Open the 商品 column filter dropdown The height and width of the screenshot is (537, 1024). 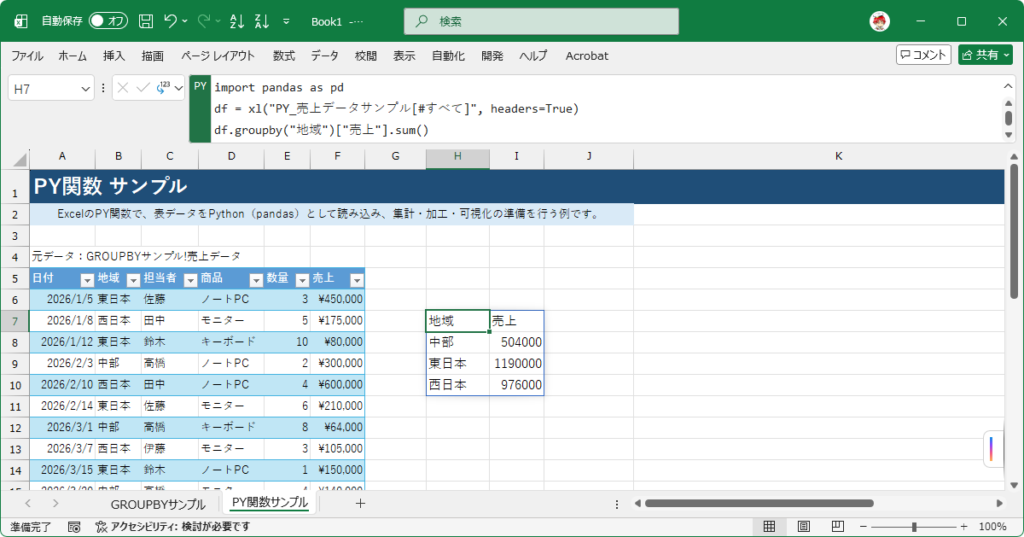point(256,280)
